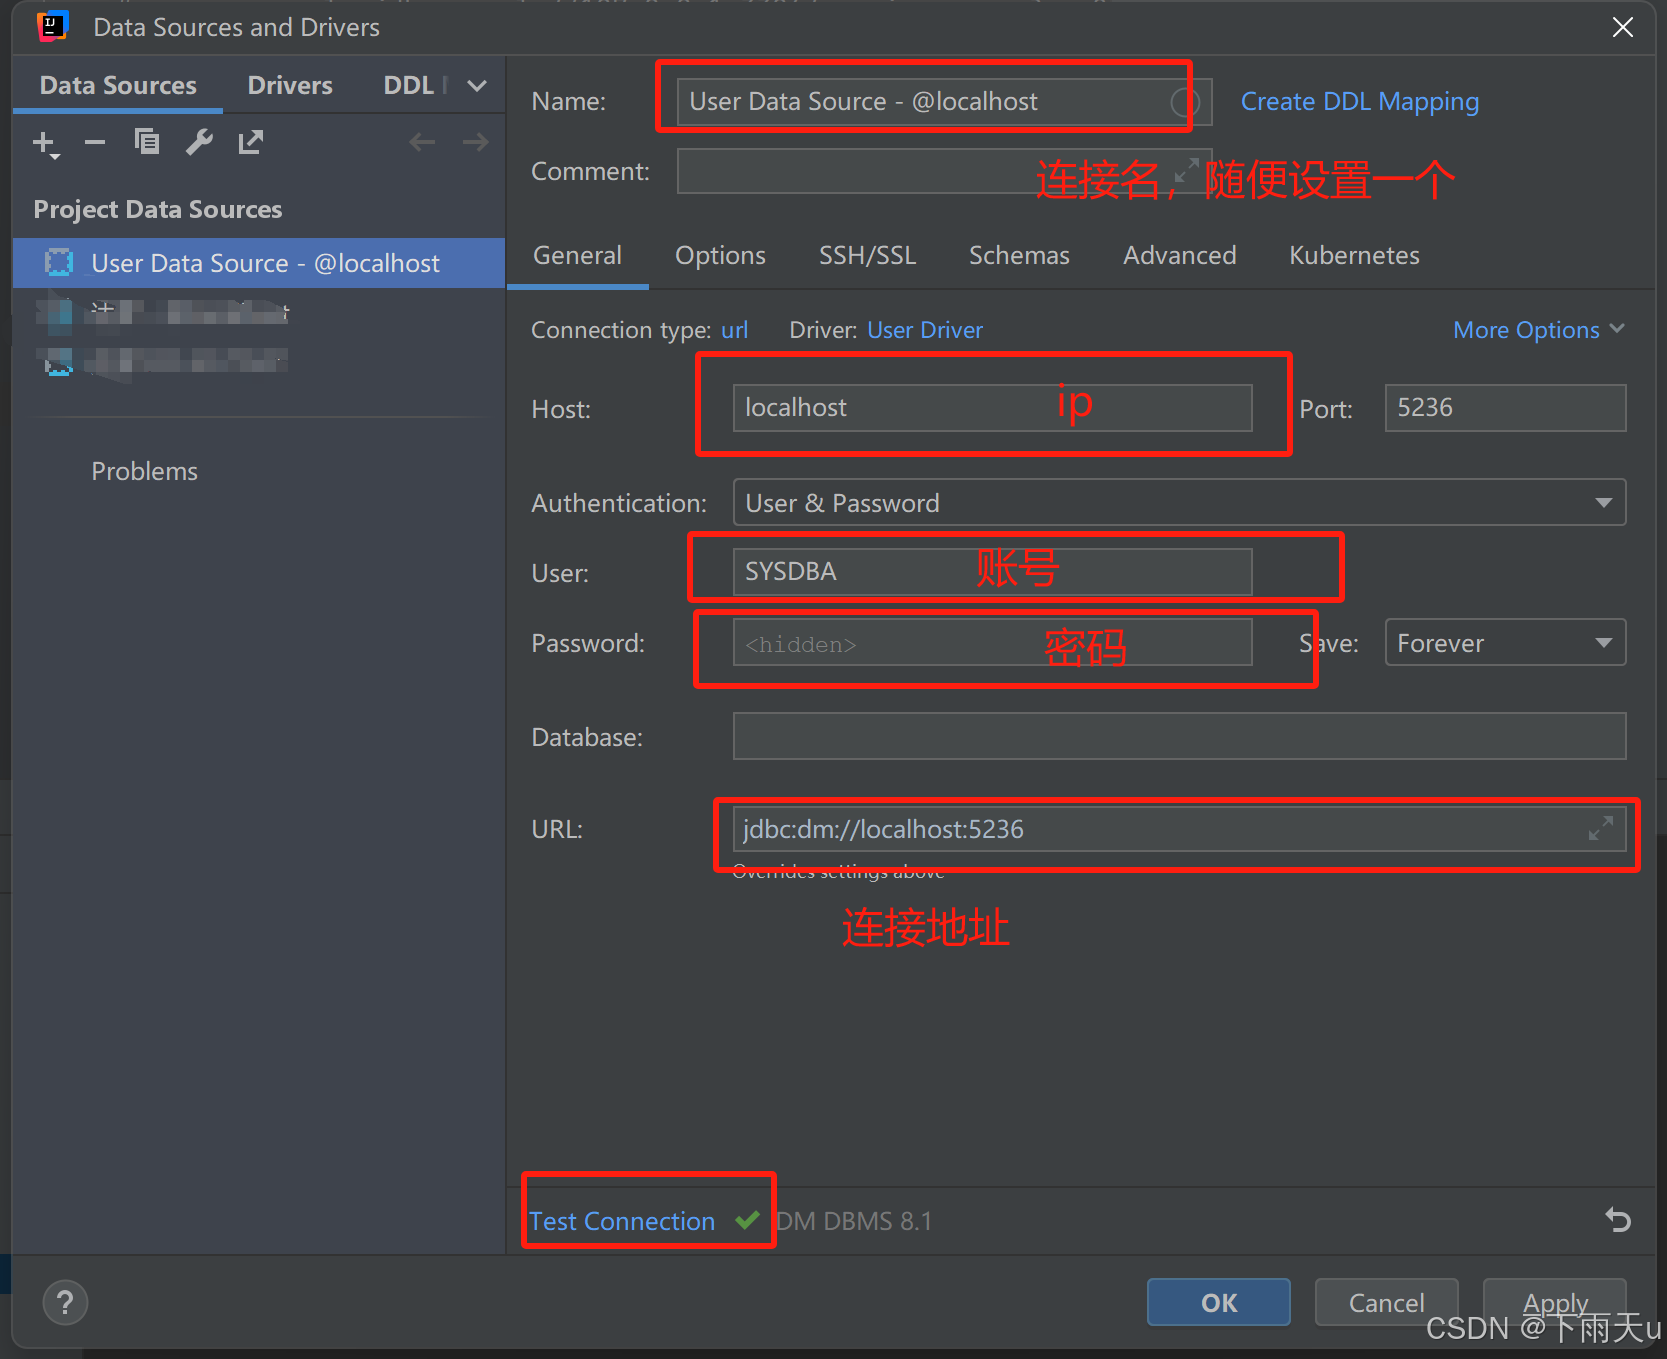Image resolution: width=1667 pixels, height=1359 pixels.
Task: Revert changes with the undo arrow icon
Action: pyautogui.click(x=1618, y=1220)
